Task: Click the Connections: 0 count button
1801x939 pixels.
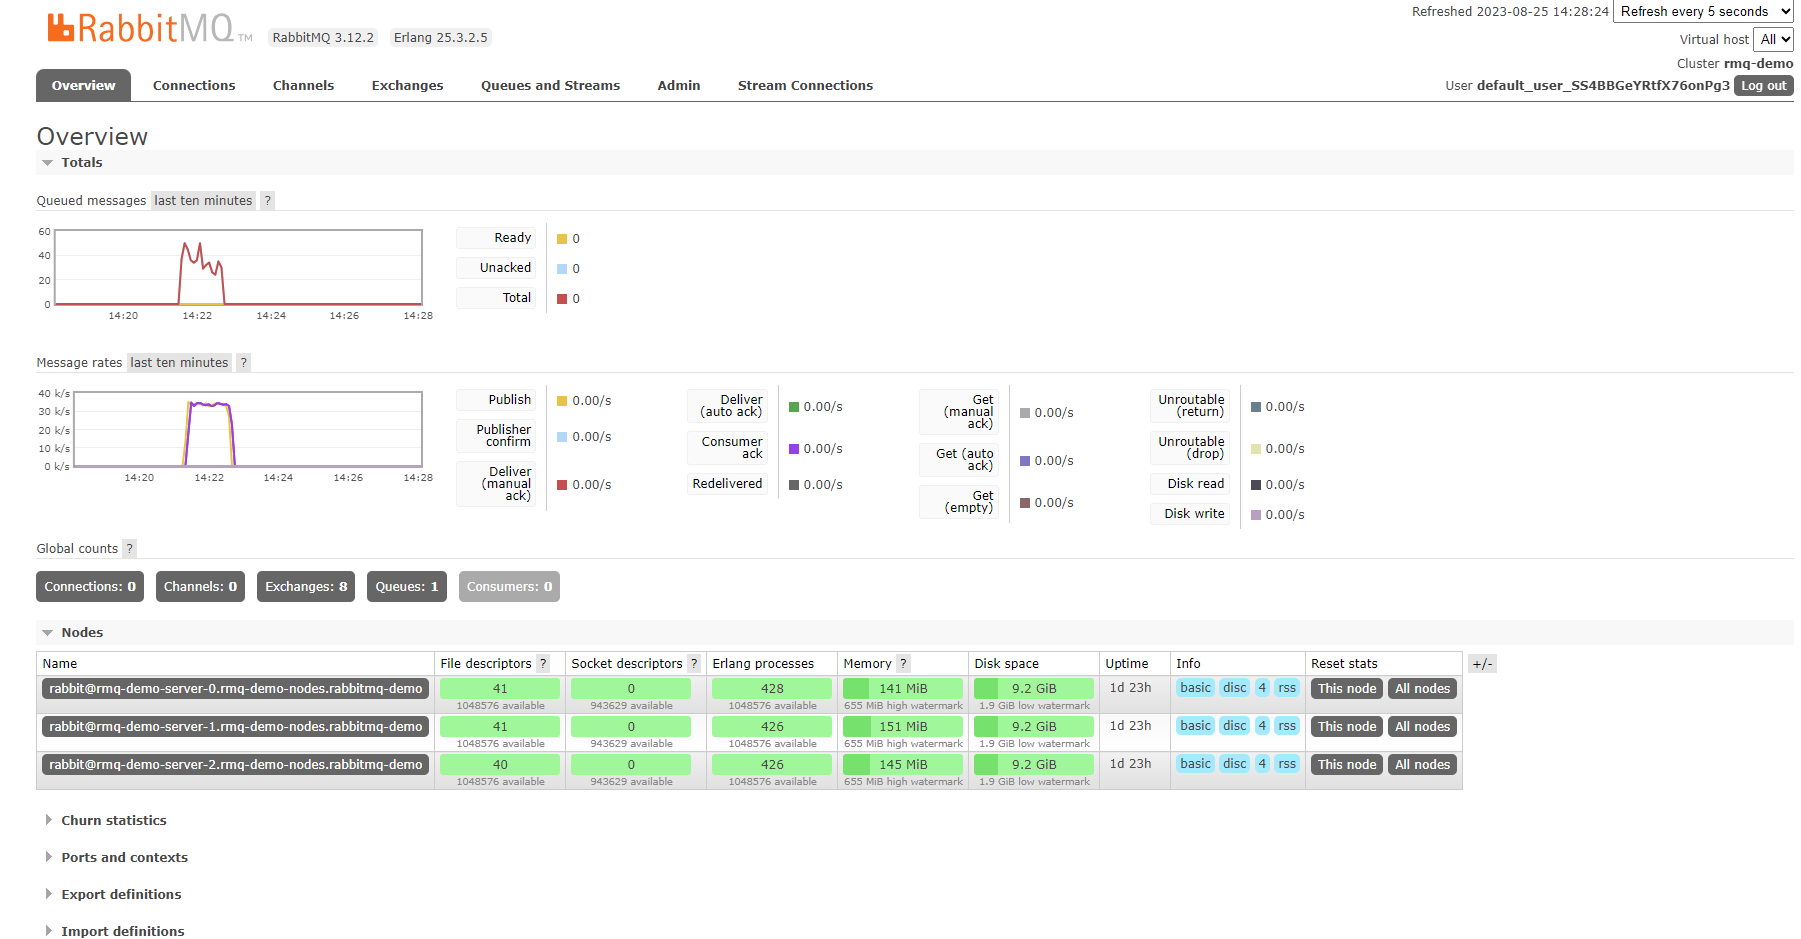Action: [x=90, y=587]
